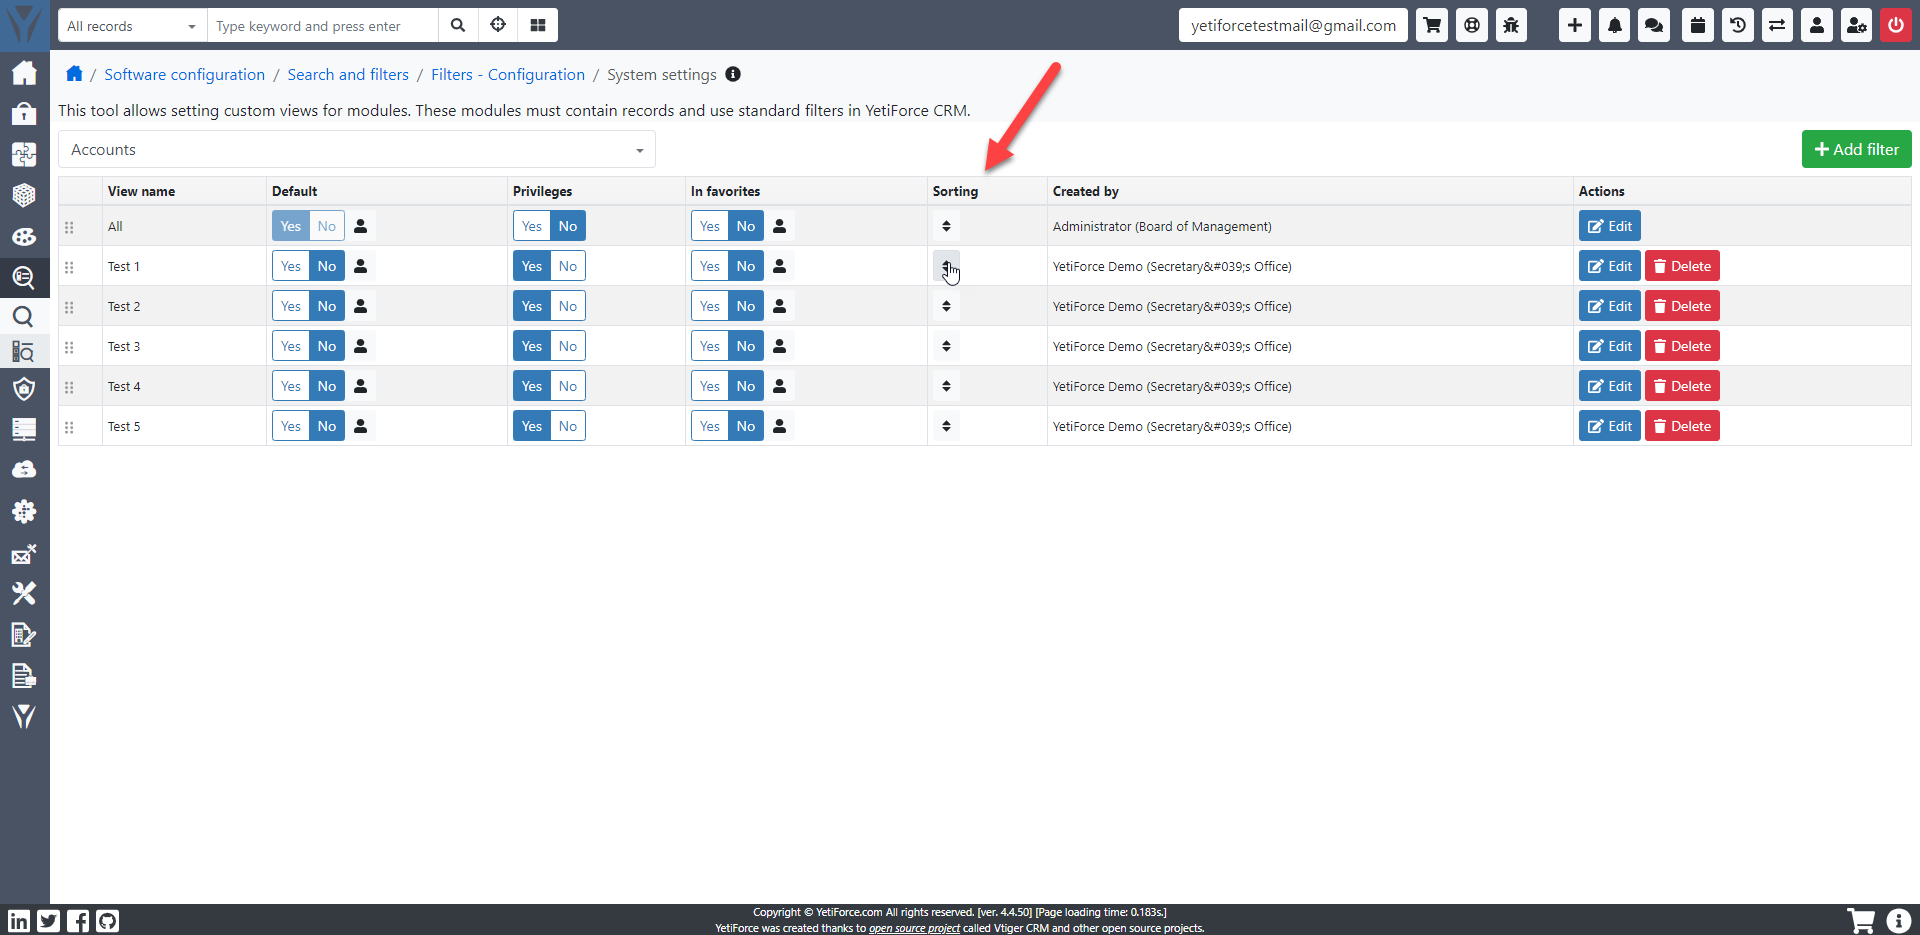Navigate to Software configuration breadcrumb
1920x935 pixels.
coord(184,74)
